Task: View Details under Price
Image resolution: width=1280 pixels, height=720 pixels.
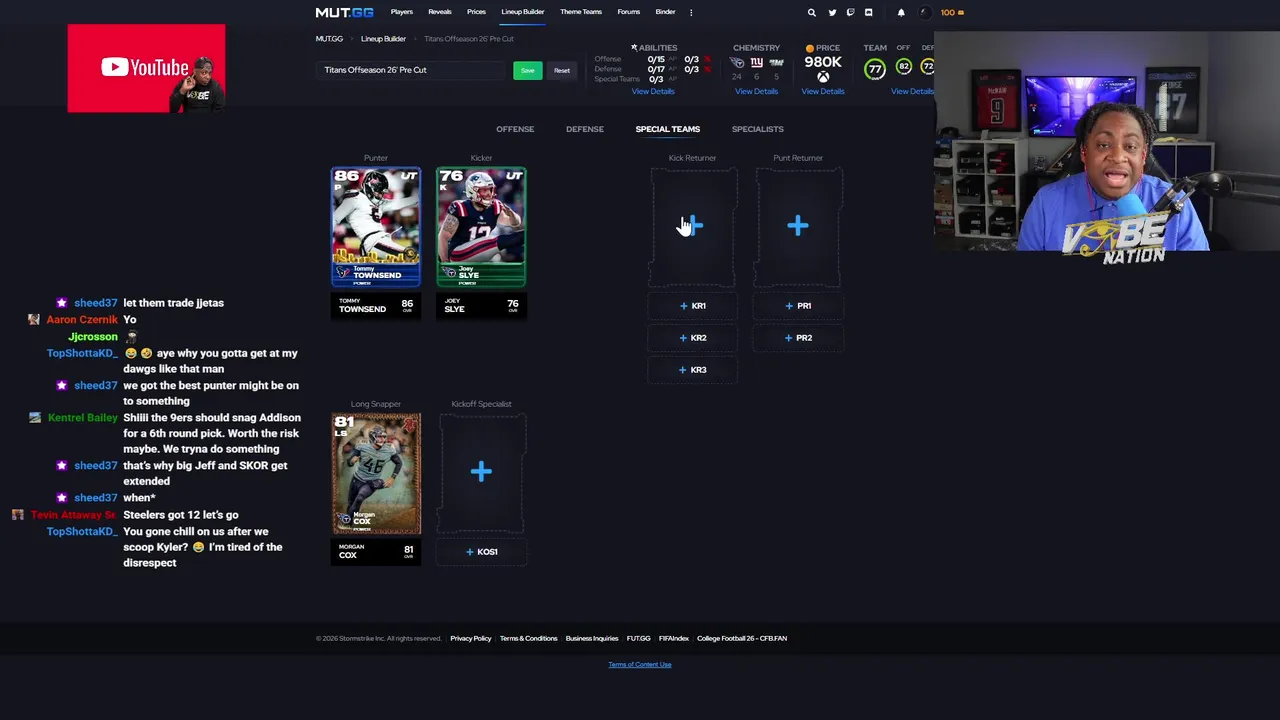Action: coord(823,91)
